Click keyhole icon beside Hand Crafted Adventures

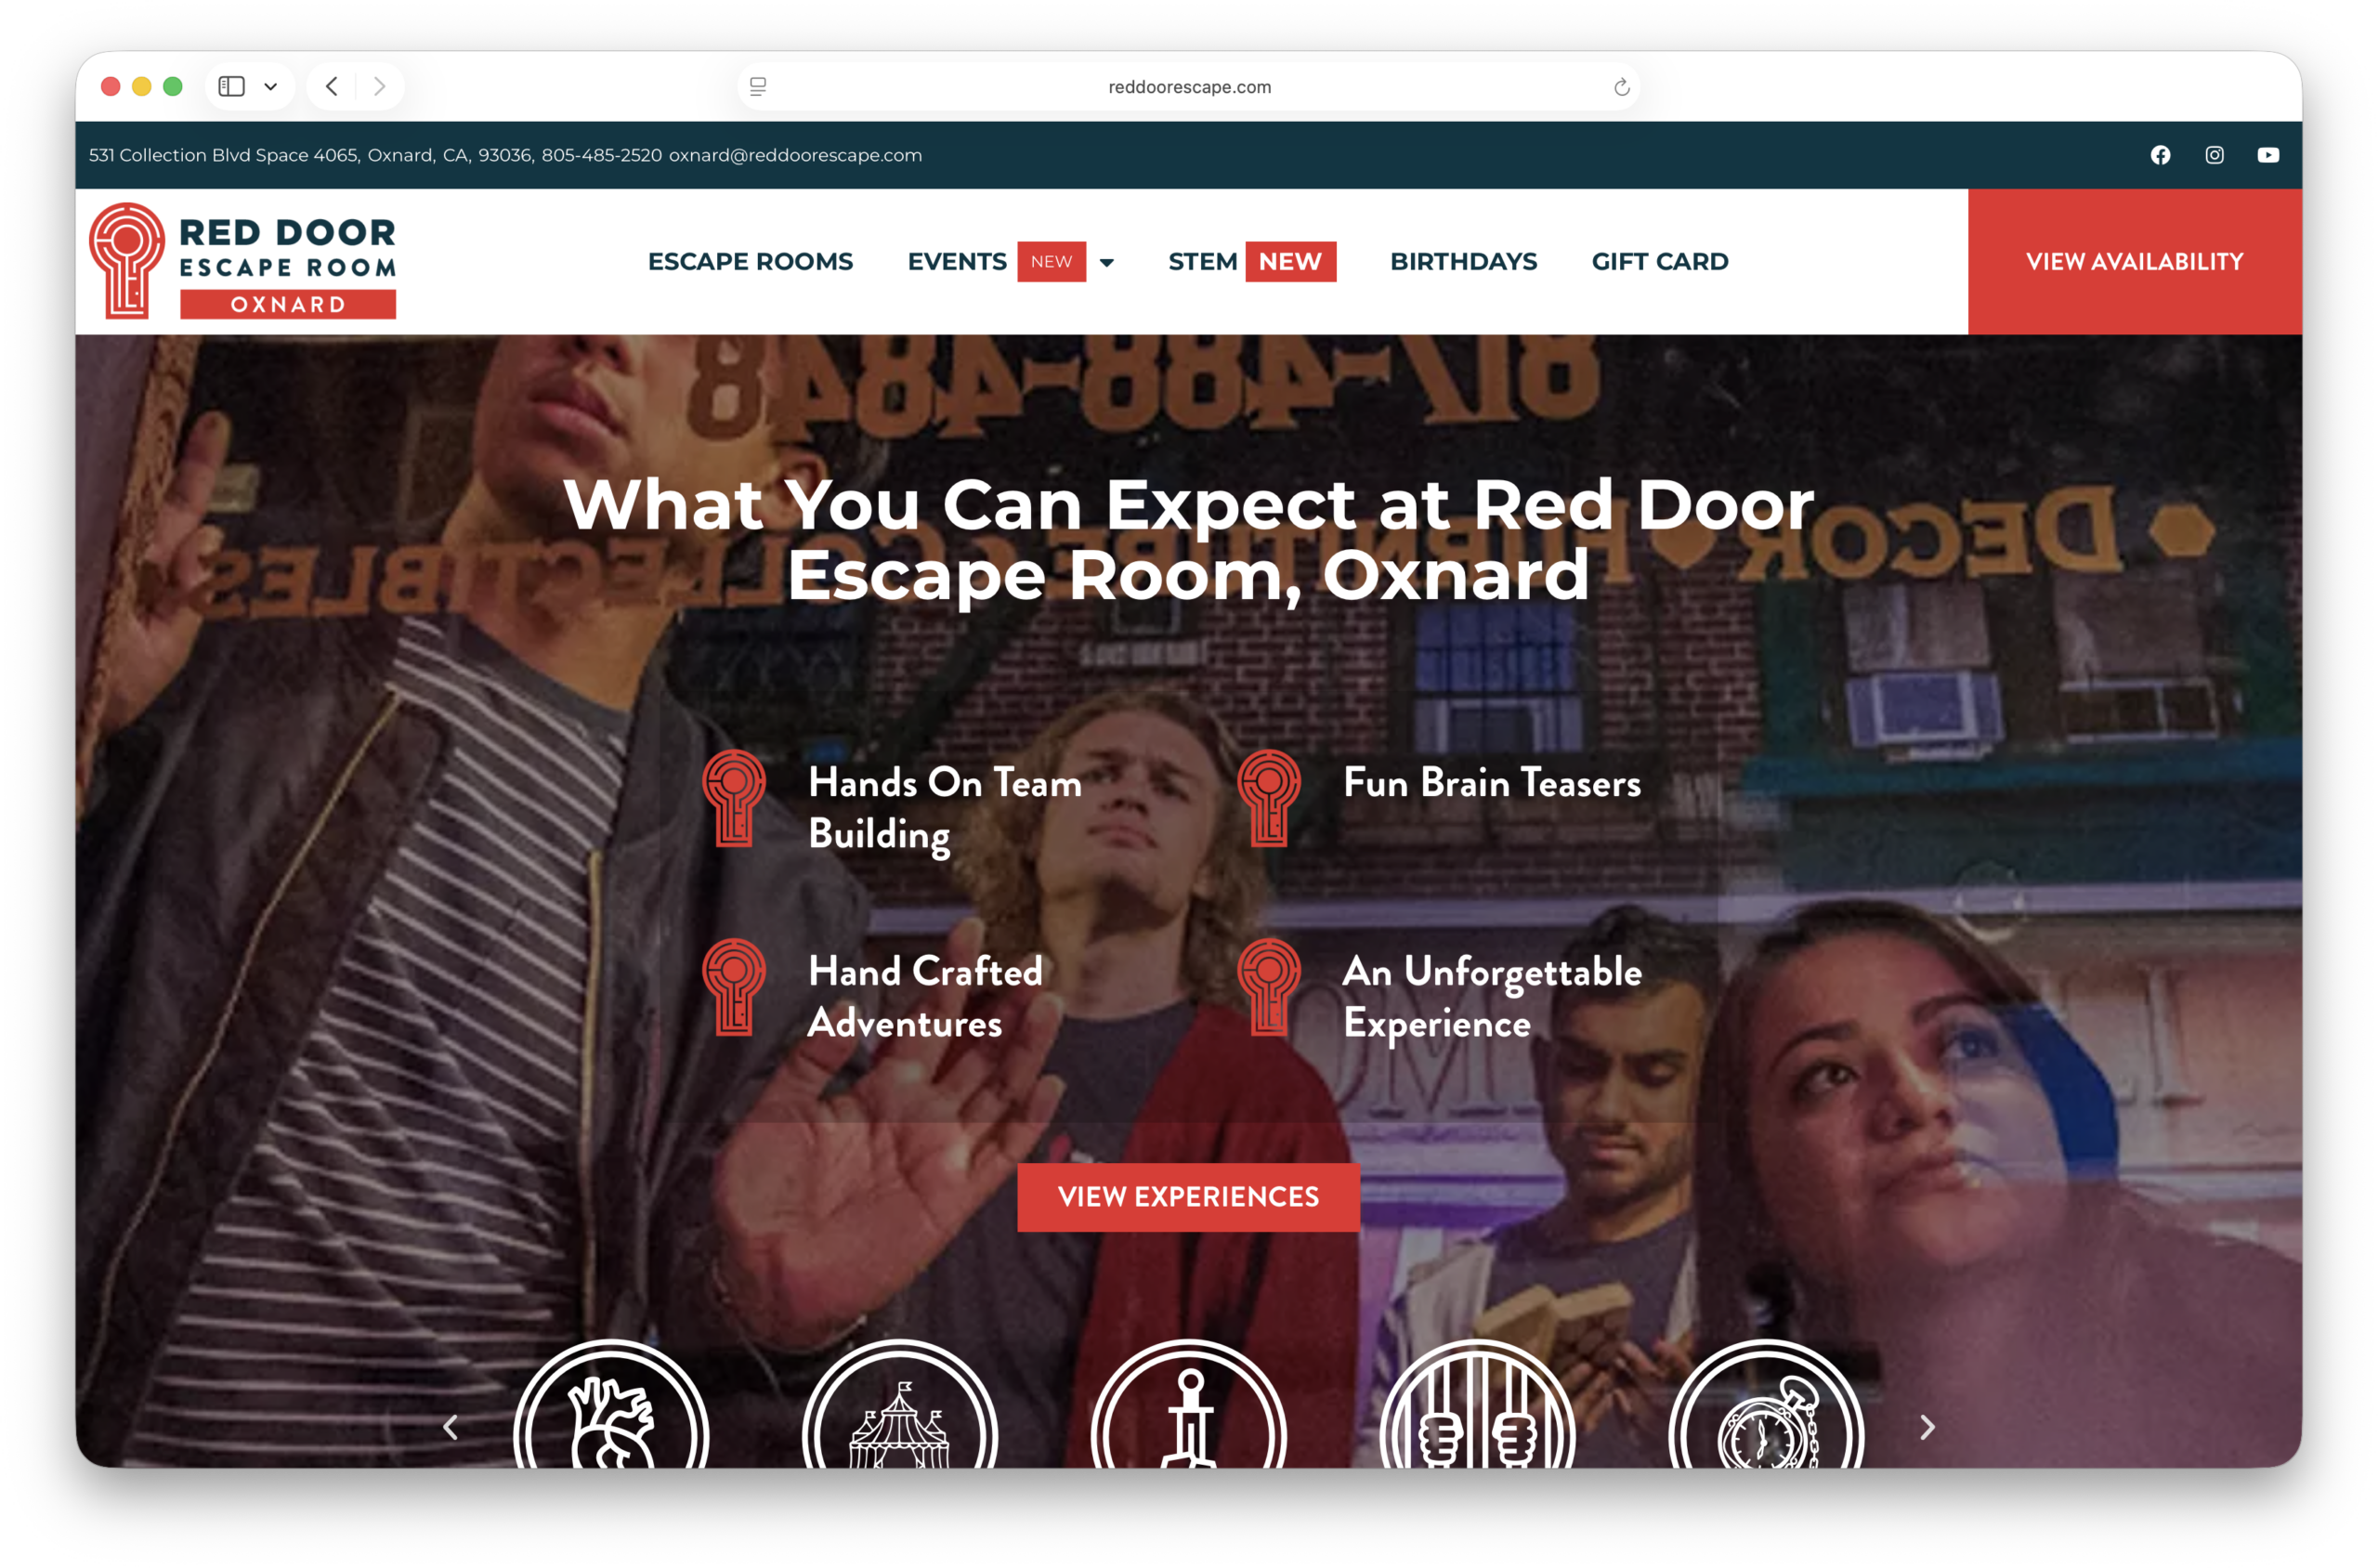coord(733,987)
